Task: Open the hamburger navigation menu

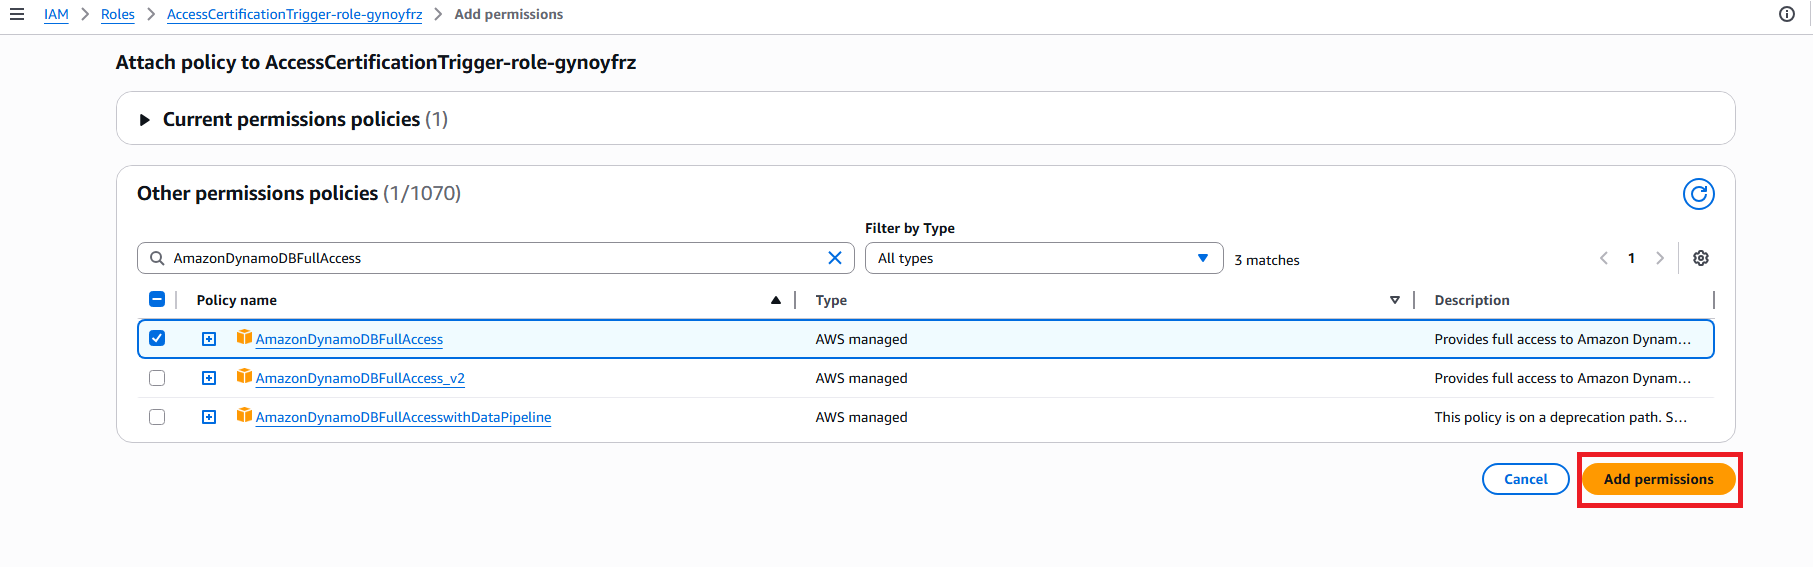Action: [16, 14]
